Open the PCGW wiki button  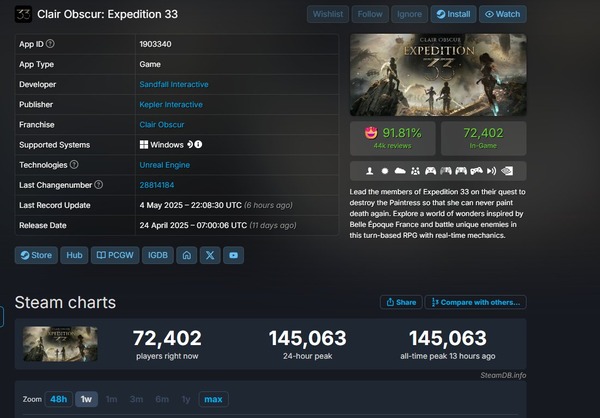coord(115,255)
